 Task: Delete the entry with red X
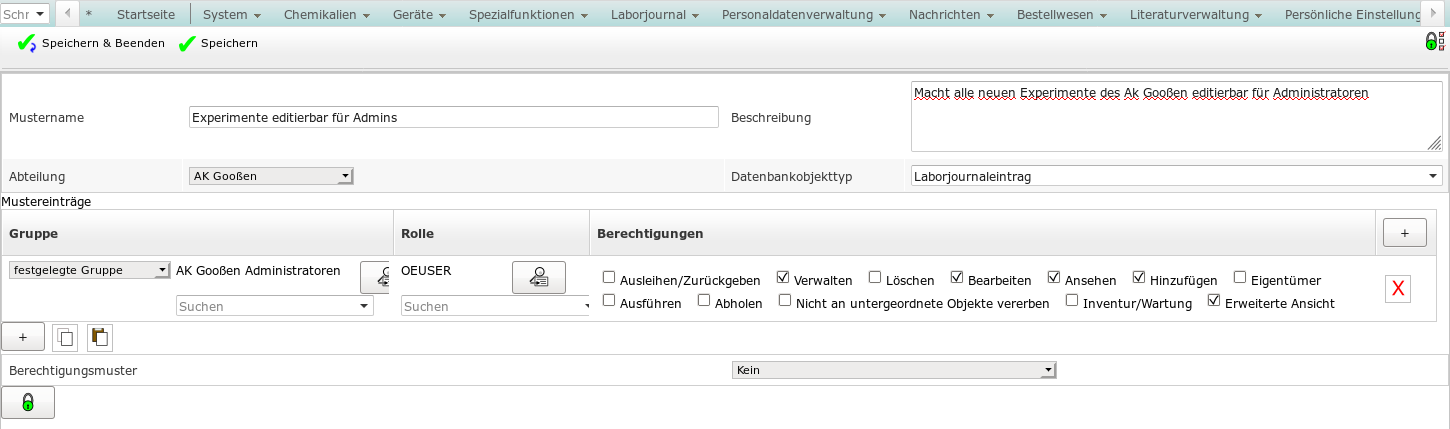click(x=1397, y=289)
